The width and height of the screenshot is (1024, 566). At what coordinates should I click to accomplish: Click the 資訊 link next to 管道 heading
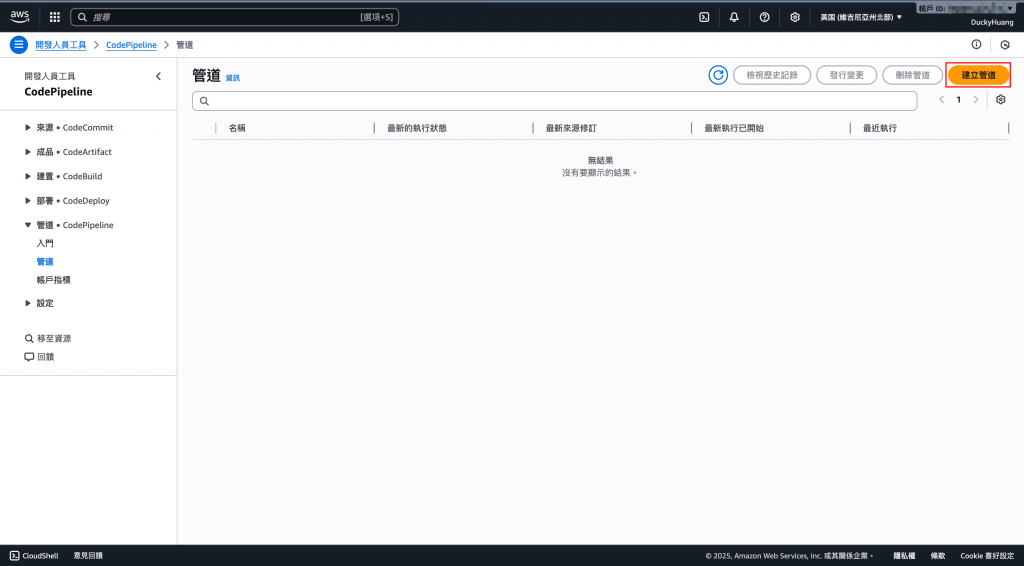click(232, 78)
